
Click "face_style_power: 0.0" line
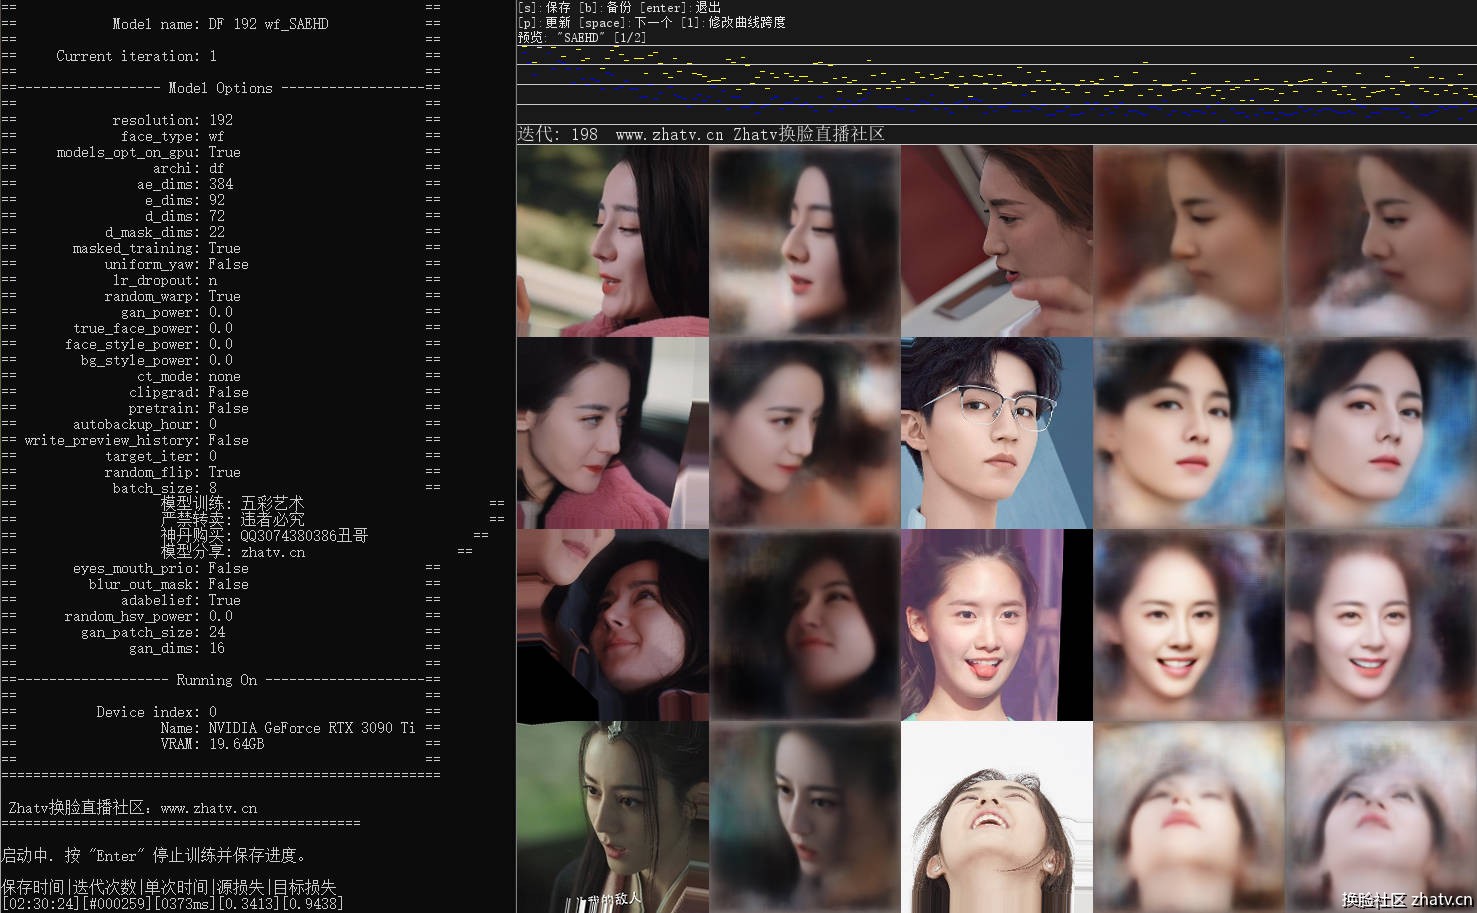click(148, 344)
